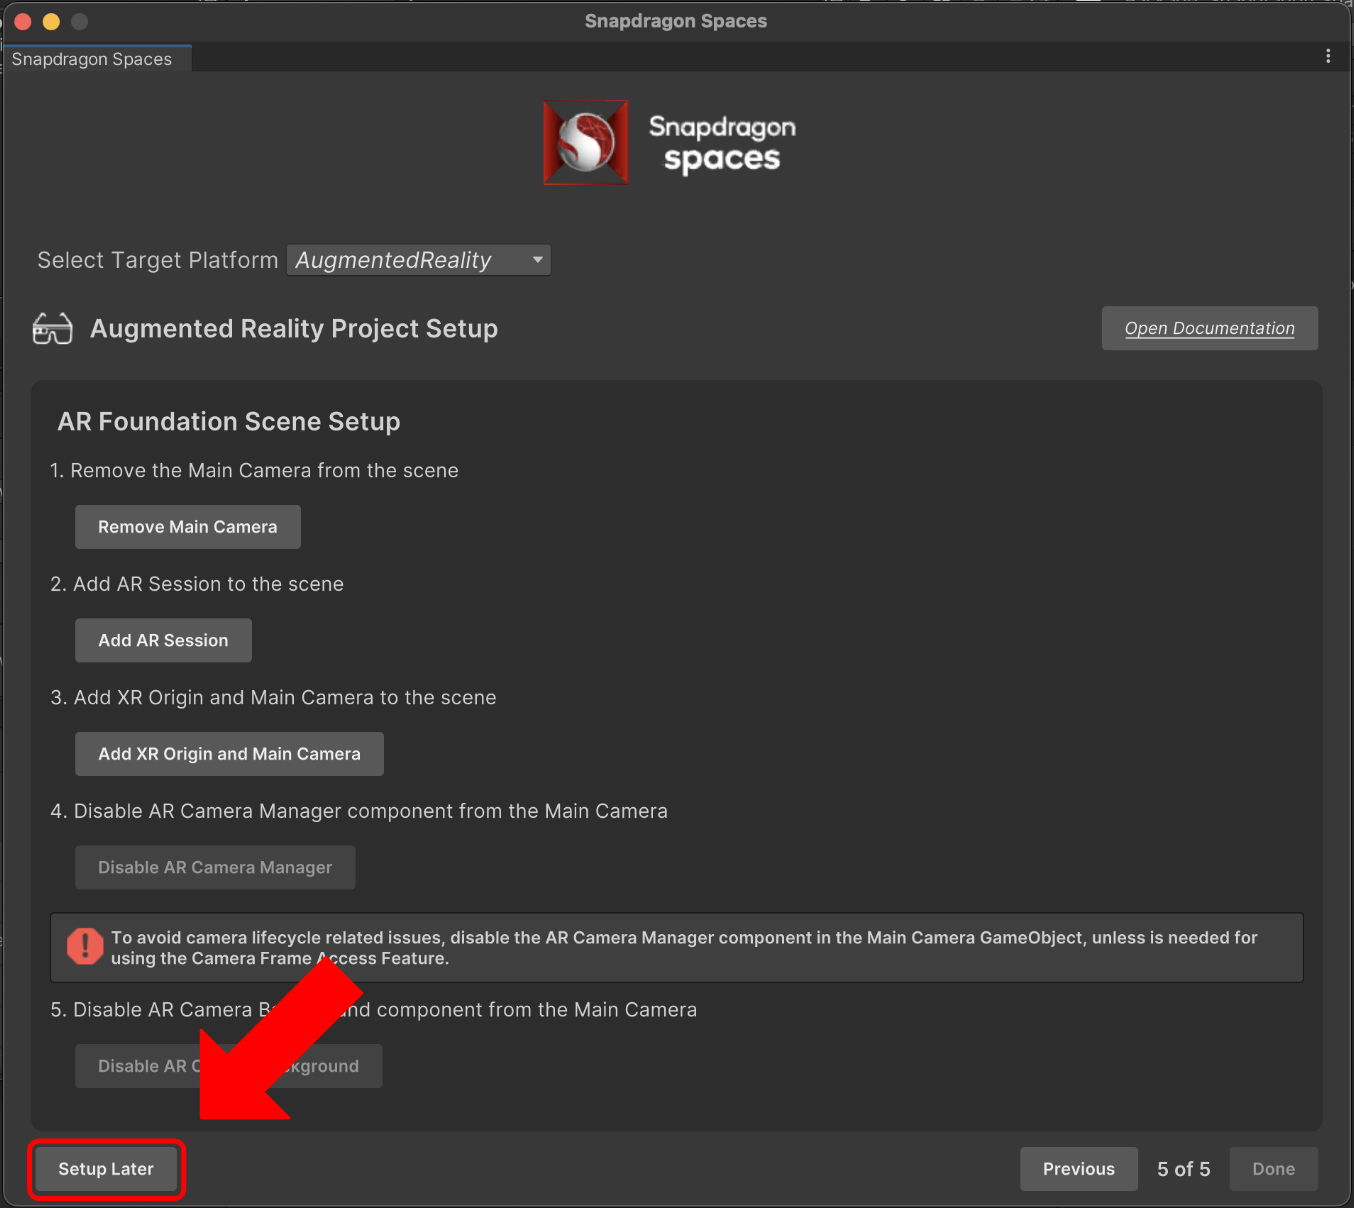1354x1208 pixels.
Task: Click Add AR Session button
Action: [163, 640]
